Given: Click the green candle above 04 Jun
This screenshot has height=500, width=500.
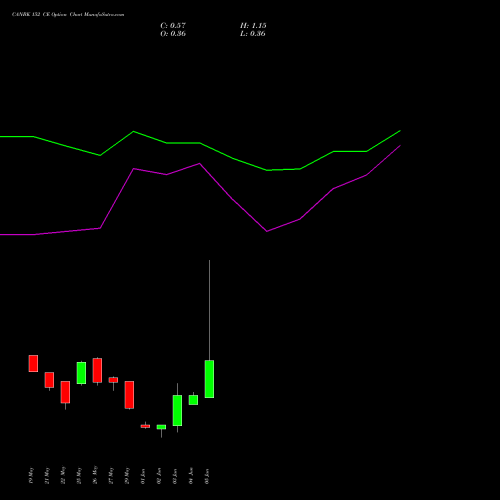Looking at the screenshot, I should [x=193, y=400].
